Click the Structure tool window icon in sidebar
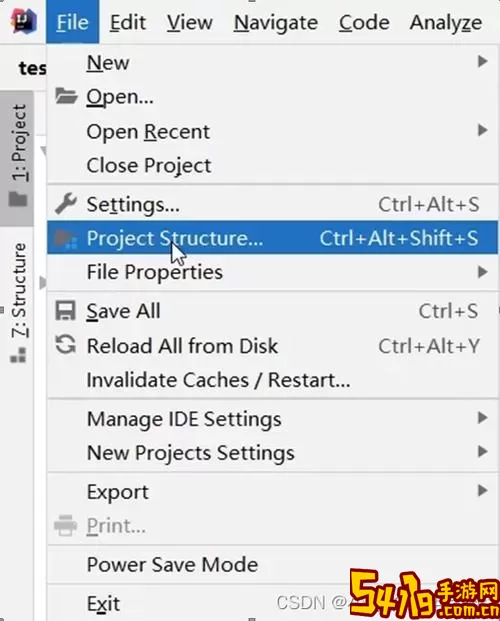Image resolution: width=500 pixels, height=621 pixels. [x=18, y=354]
